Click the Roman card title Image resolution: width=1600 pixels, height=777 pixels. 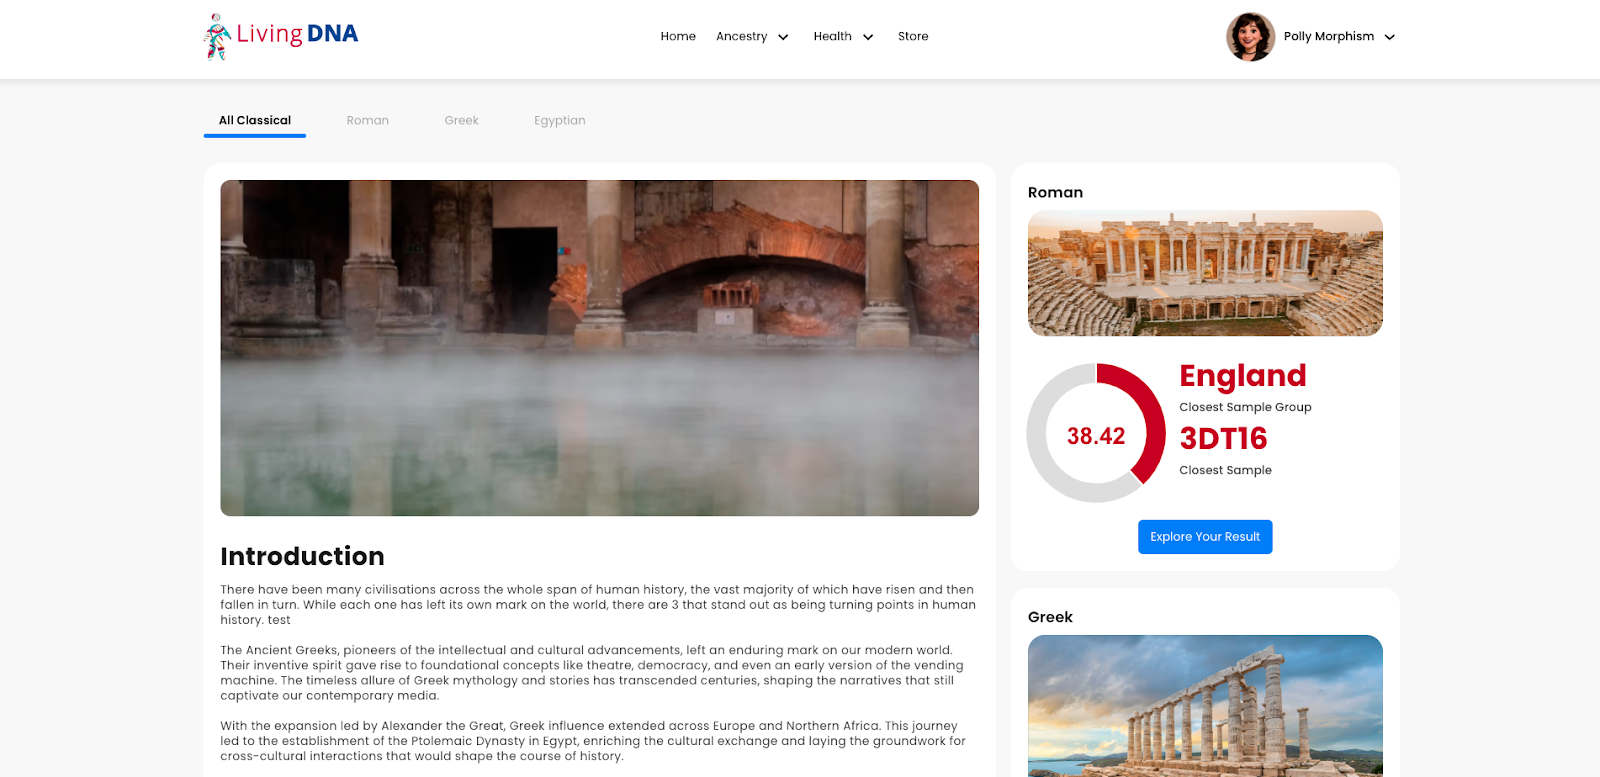click(1055, 193)
